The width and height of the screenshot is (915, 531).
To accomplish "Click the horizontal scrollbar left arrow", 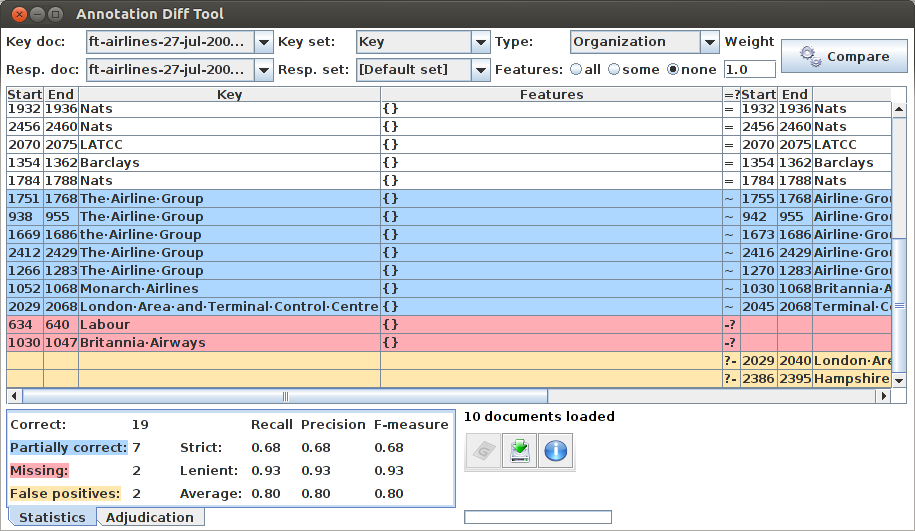I will pyautogui.click(x=15, y=396).
